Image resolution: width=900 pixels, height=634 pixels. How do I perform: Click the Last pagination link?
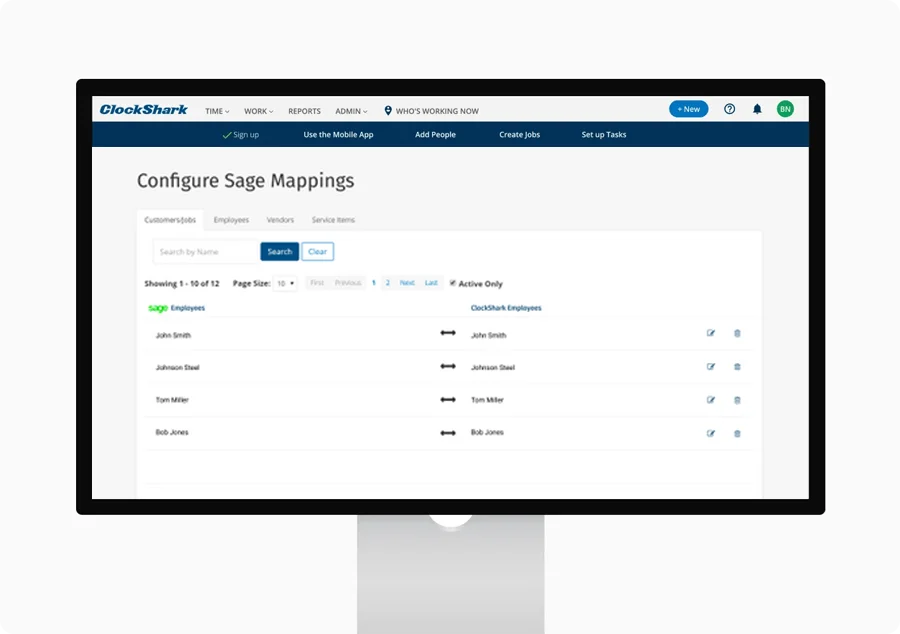click(x=431, y=283)
